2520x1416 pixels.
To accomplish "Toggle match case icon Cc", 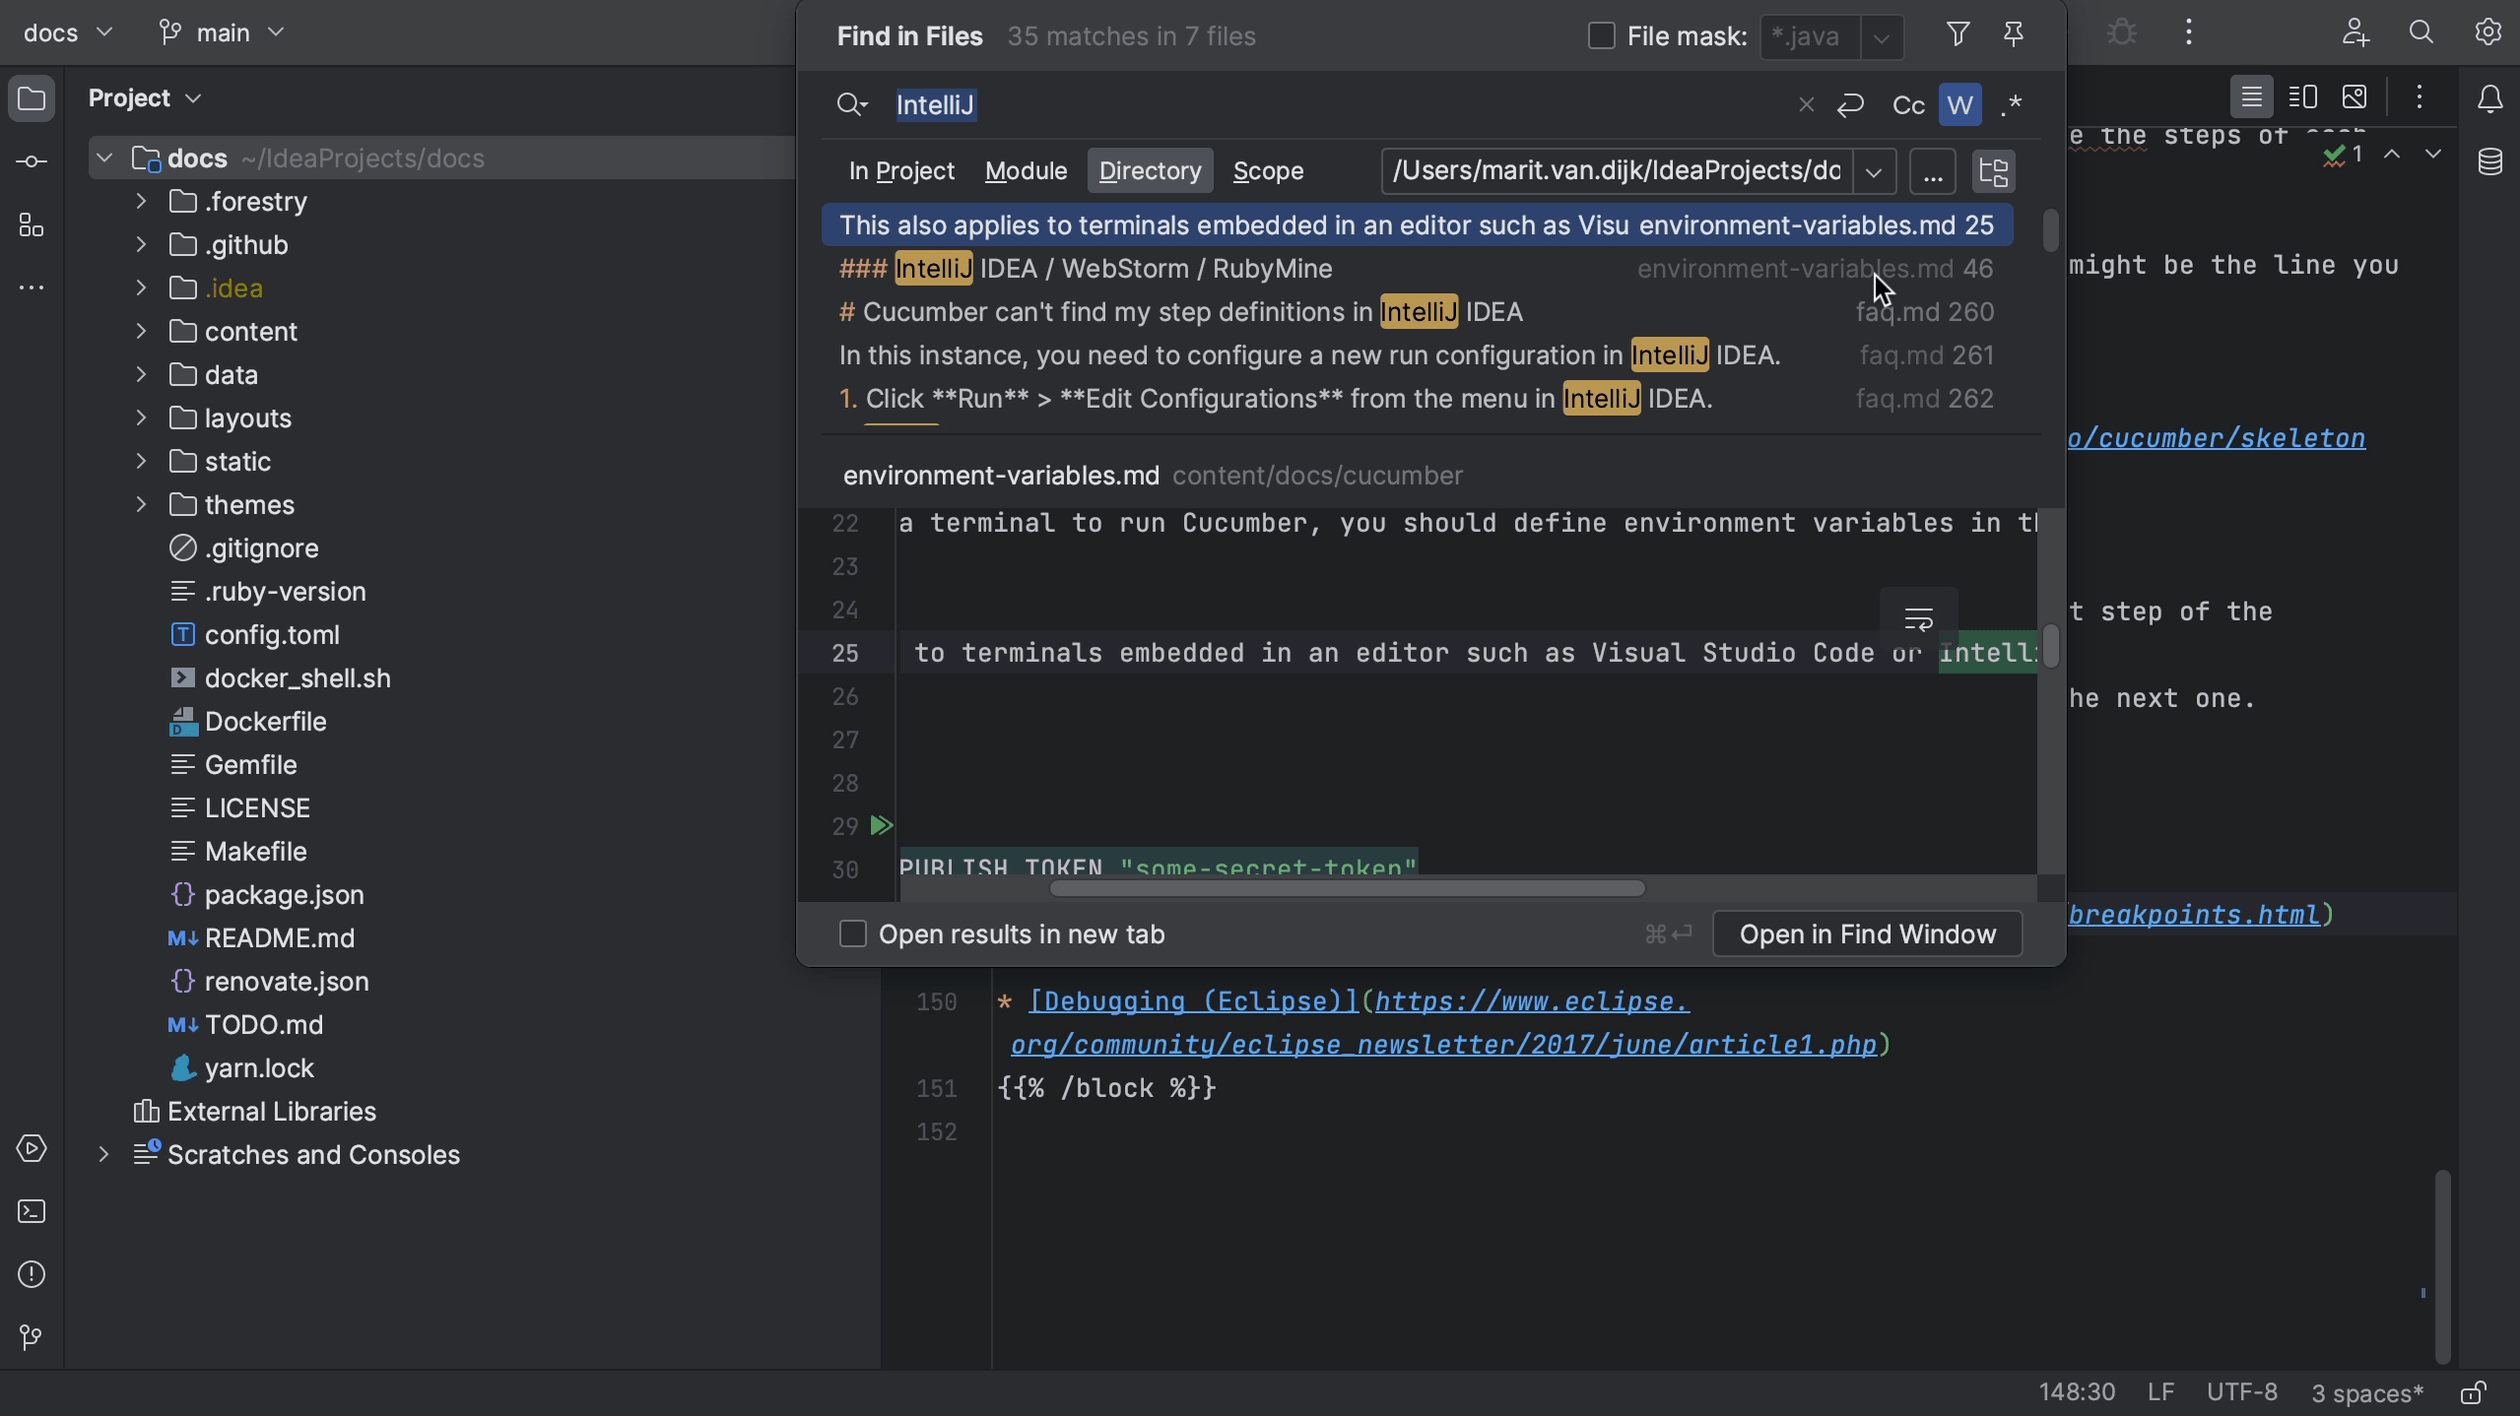I will coord(1907,104).
